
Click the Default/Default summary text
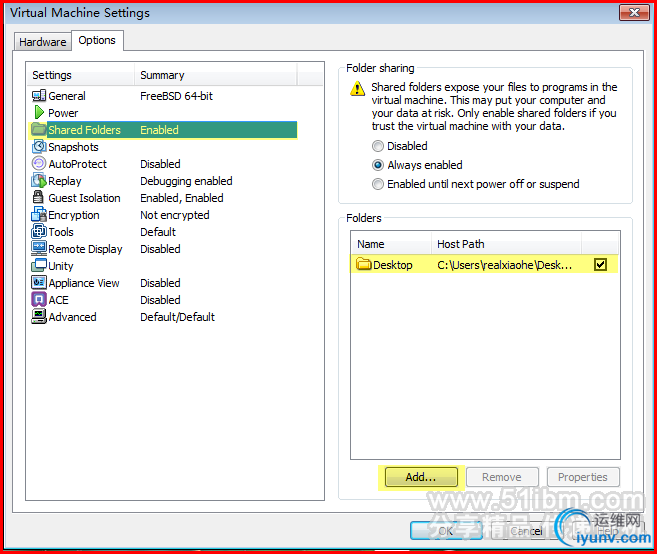click(178, 317)
